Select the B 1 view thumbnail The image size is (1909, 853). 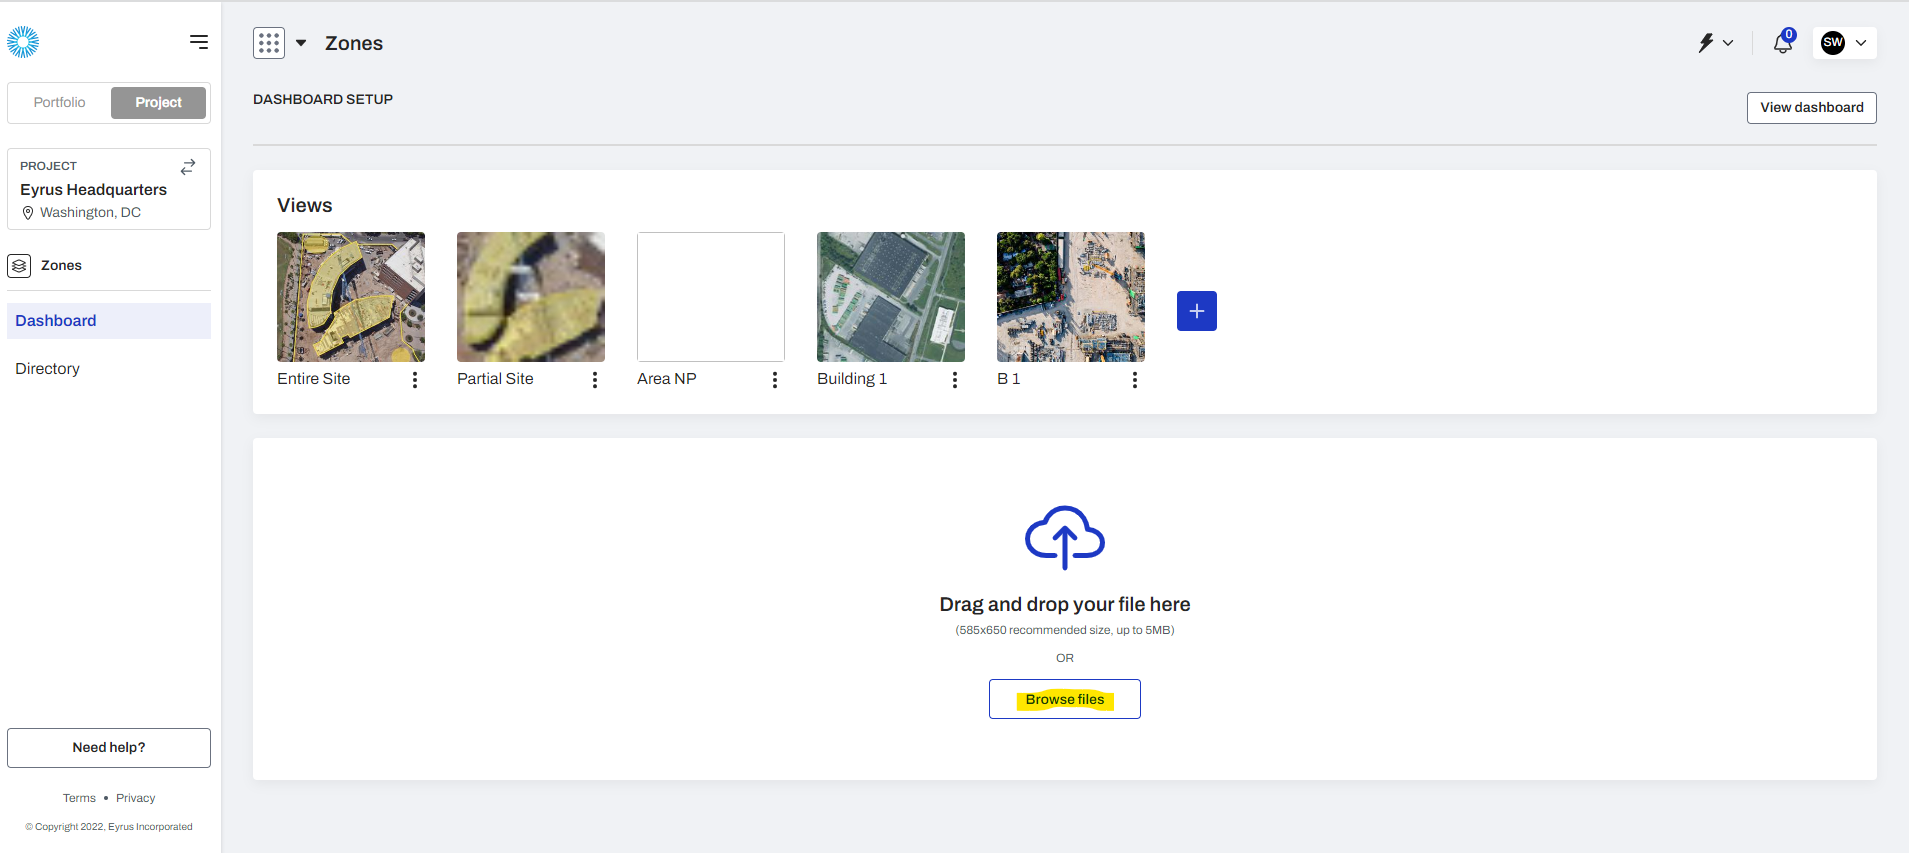(x=1071, y=297)
